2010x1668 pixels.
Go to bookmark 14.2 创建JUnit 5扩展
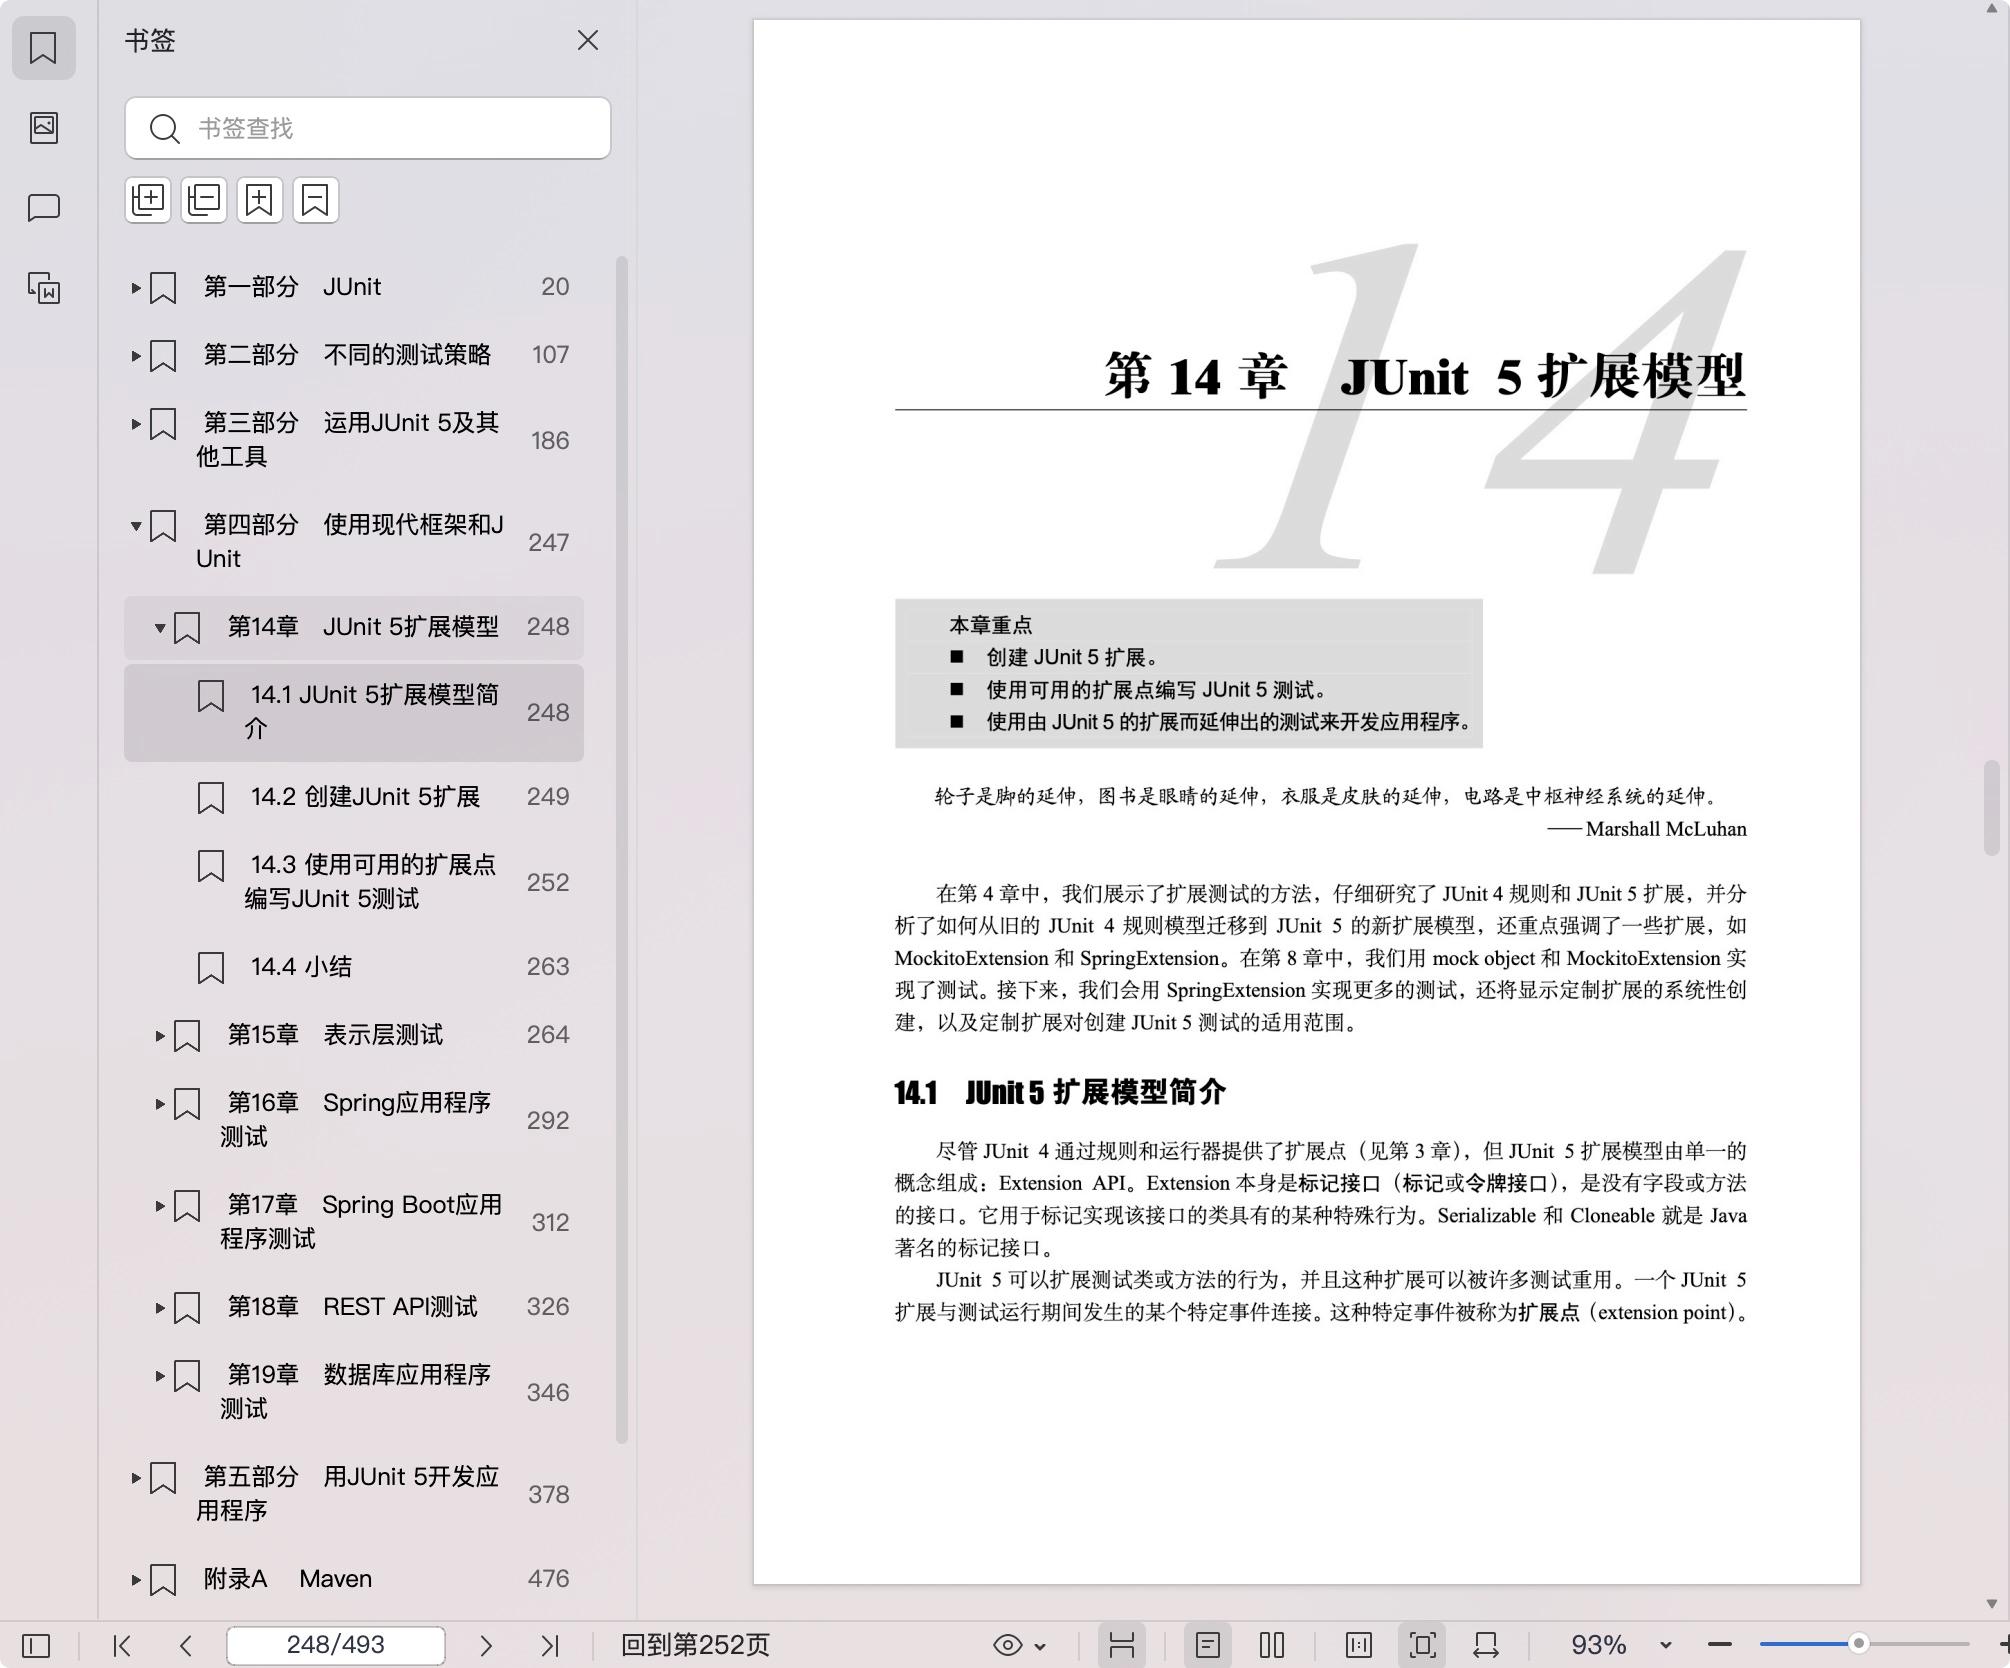354,797
